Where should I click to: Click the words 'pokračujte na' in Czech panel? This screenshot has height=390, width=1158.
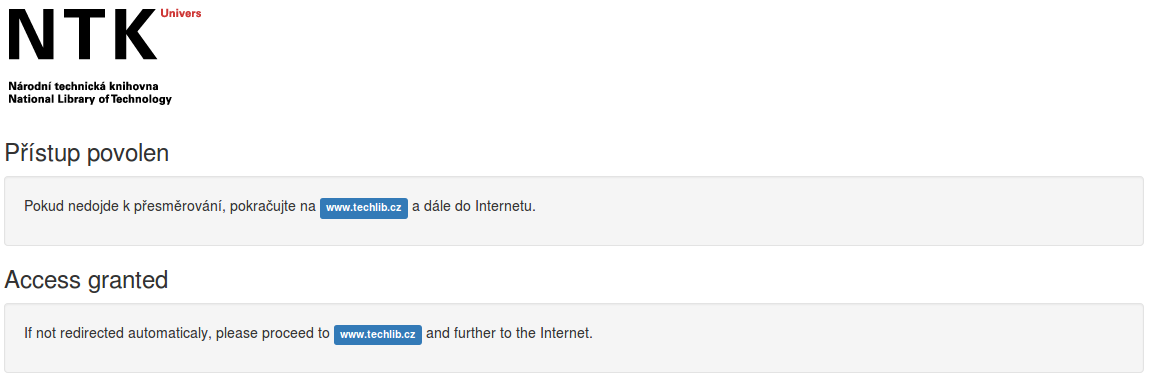[273, 207]
